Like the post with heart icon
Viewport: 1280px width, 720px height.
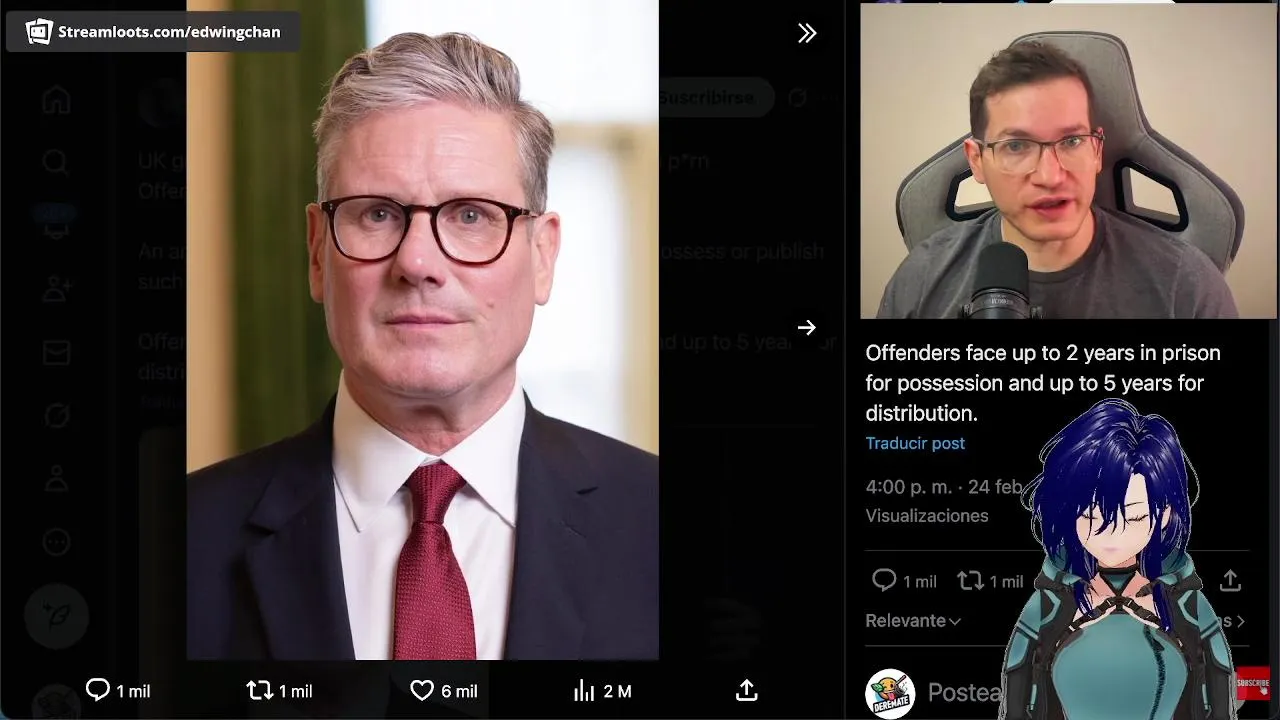[x=422, y=690]
